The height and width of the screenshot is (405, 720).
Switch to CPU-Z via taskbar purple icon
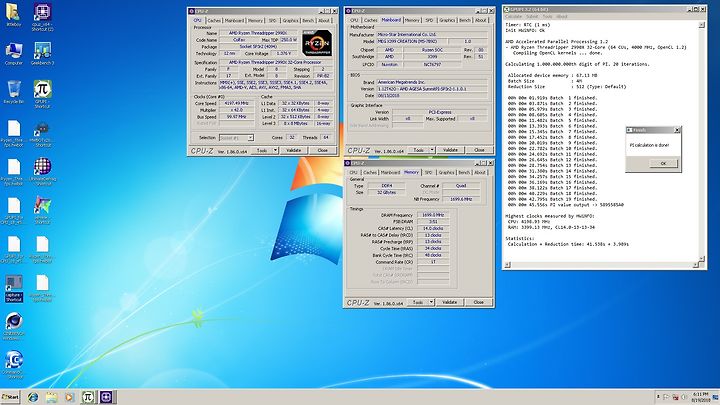(x=107, y=397)
